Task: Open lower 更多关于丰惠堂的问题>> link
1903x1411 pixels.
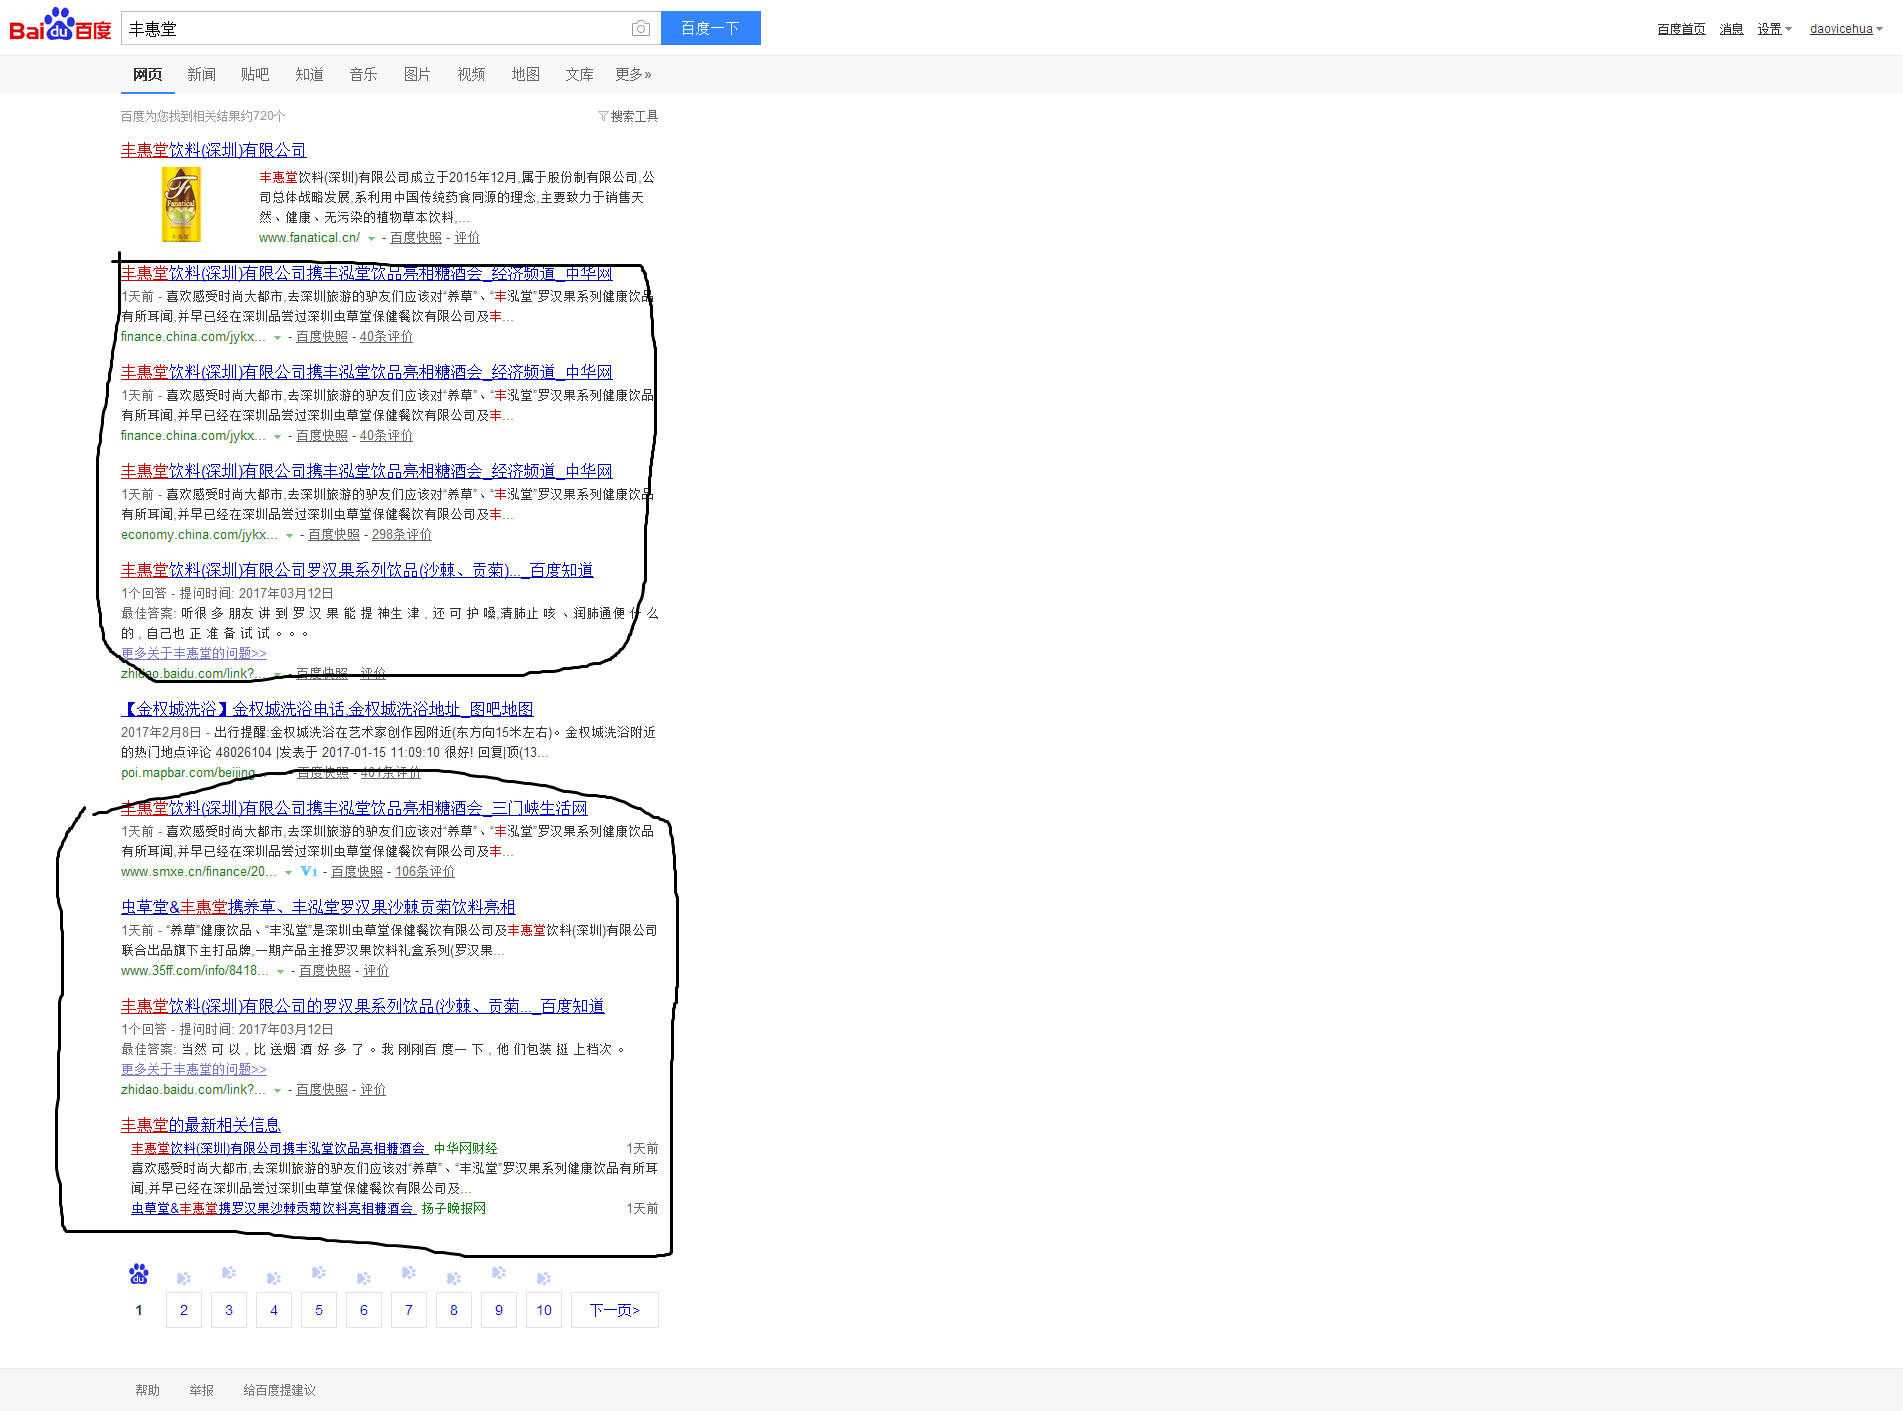Action: click(x=194, y=1069)
